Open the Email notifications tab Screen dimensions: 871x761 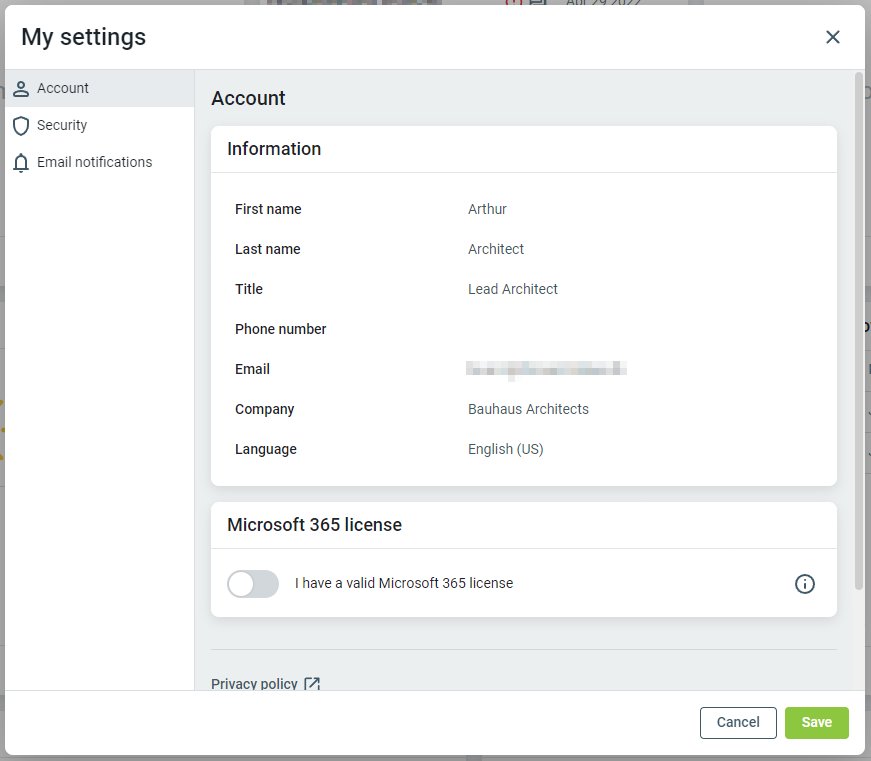94,163
